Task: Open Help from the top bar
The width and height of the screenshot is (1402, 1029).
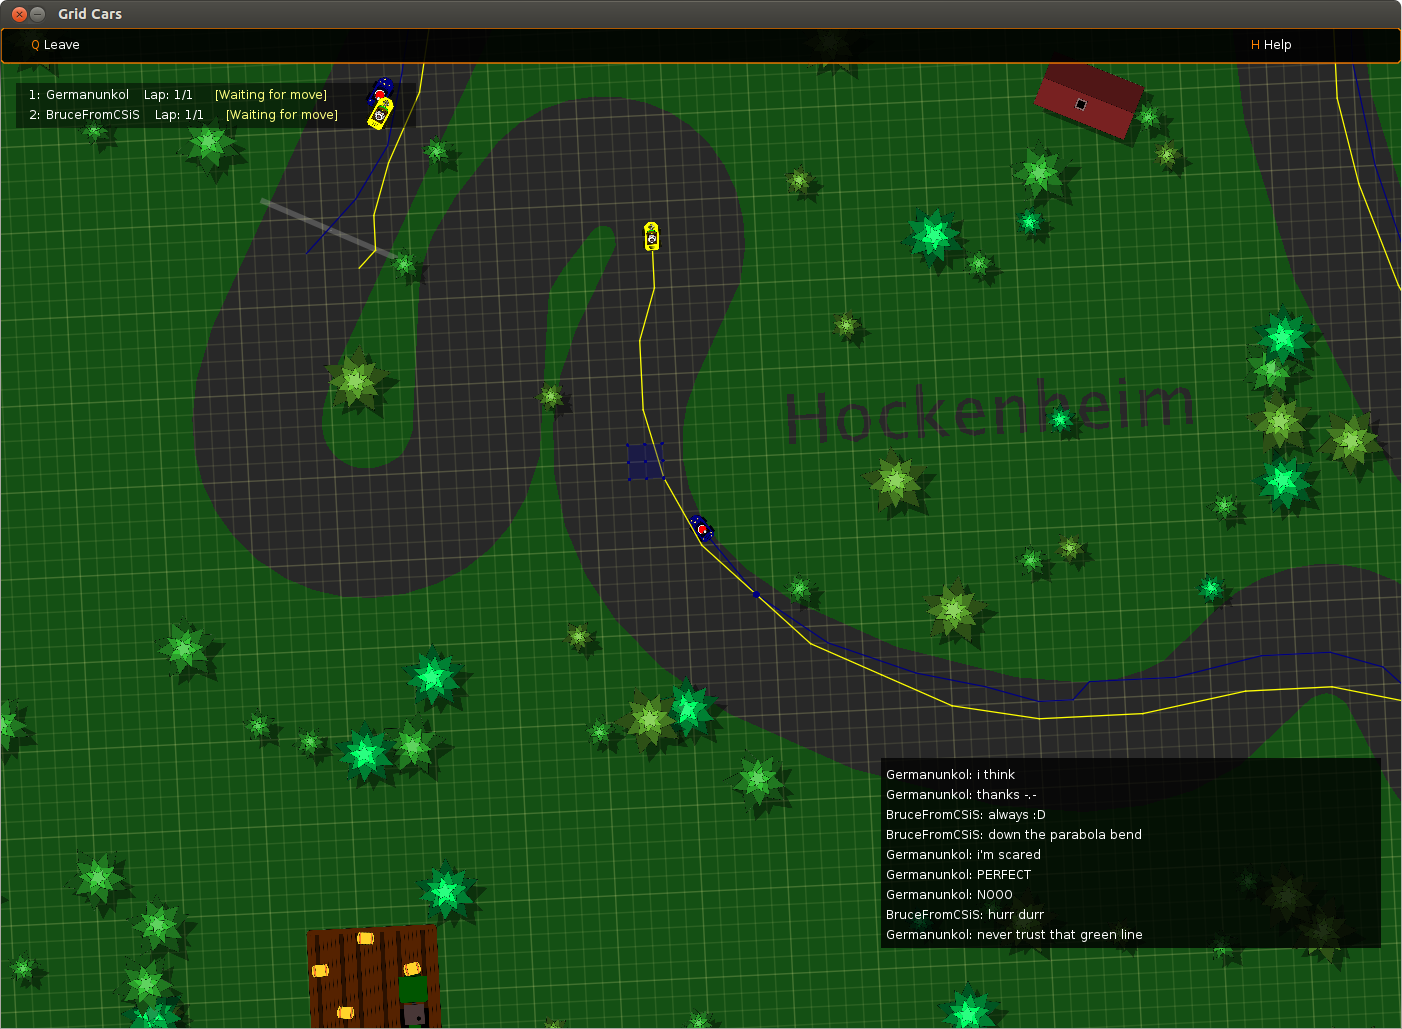Action: [1271, 45]
